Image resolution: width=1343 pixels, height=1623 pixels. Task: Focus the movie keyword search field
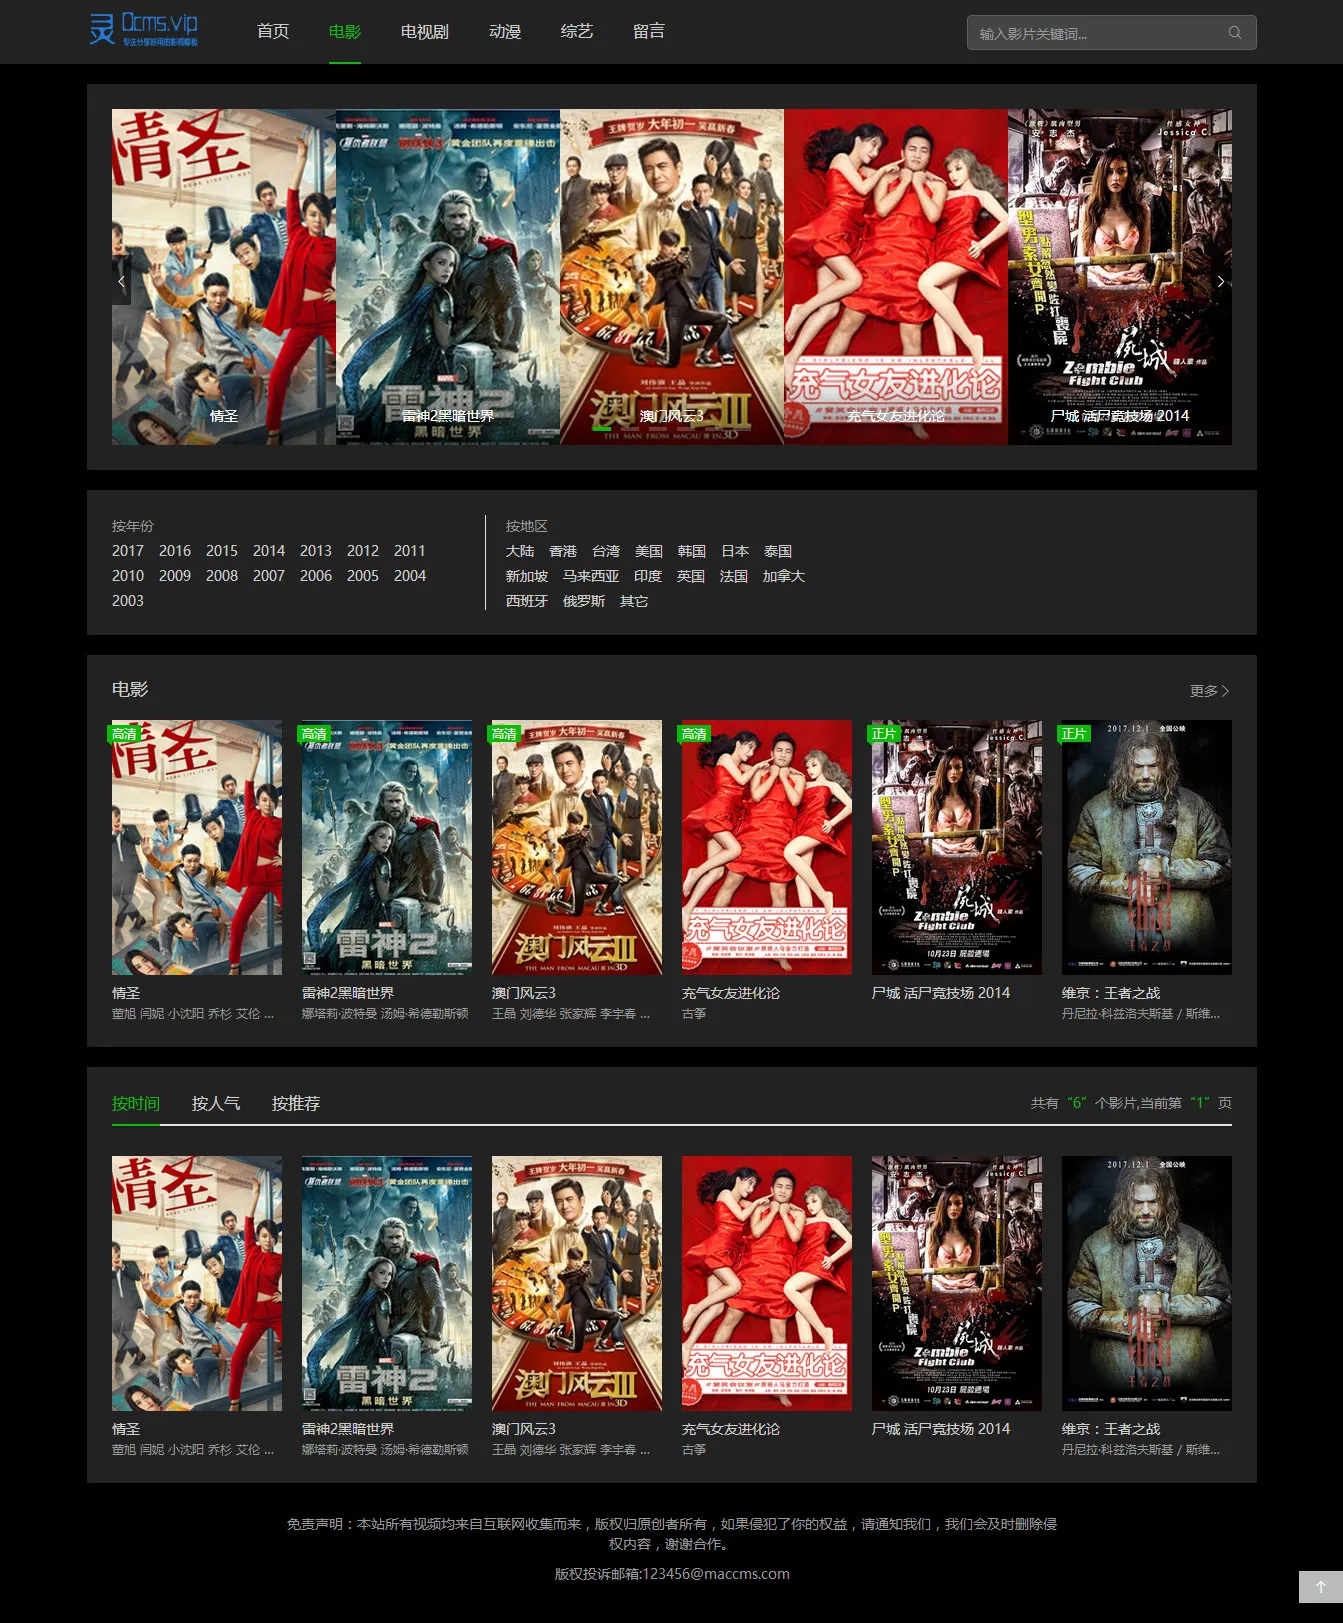pyautogui.click(x=1111, y=33)
